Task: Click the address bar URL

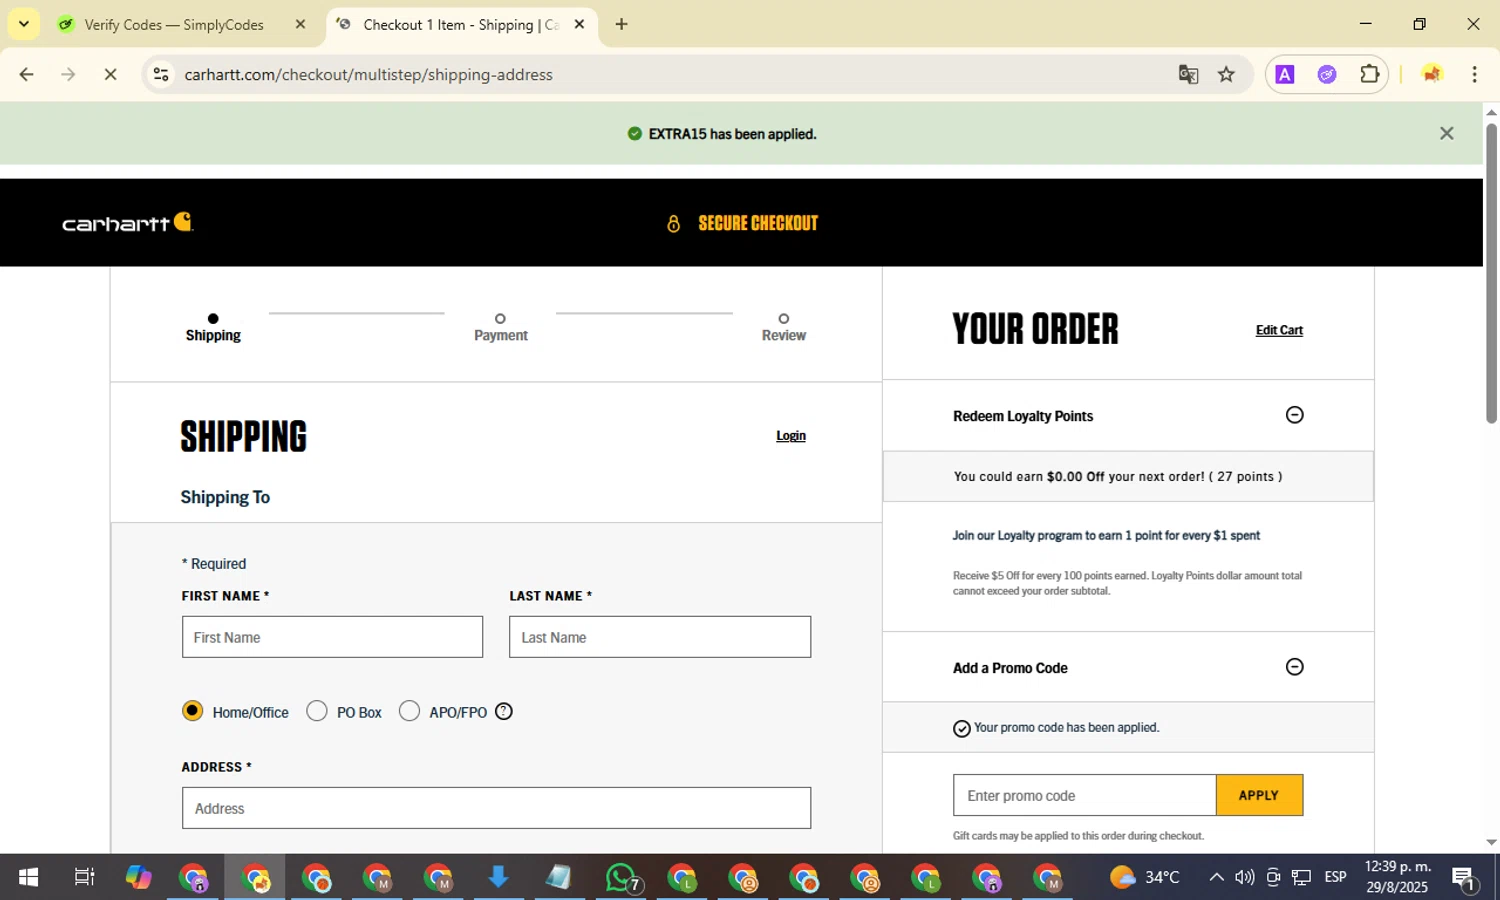Action: pyautogui.click(x=368, y=74)
